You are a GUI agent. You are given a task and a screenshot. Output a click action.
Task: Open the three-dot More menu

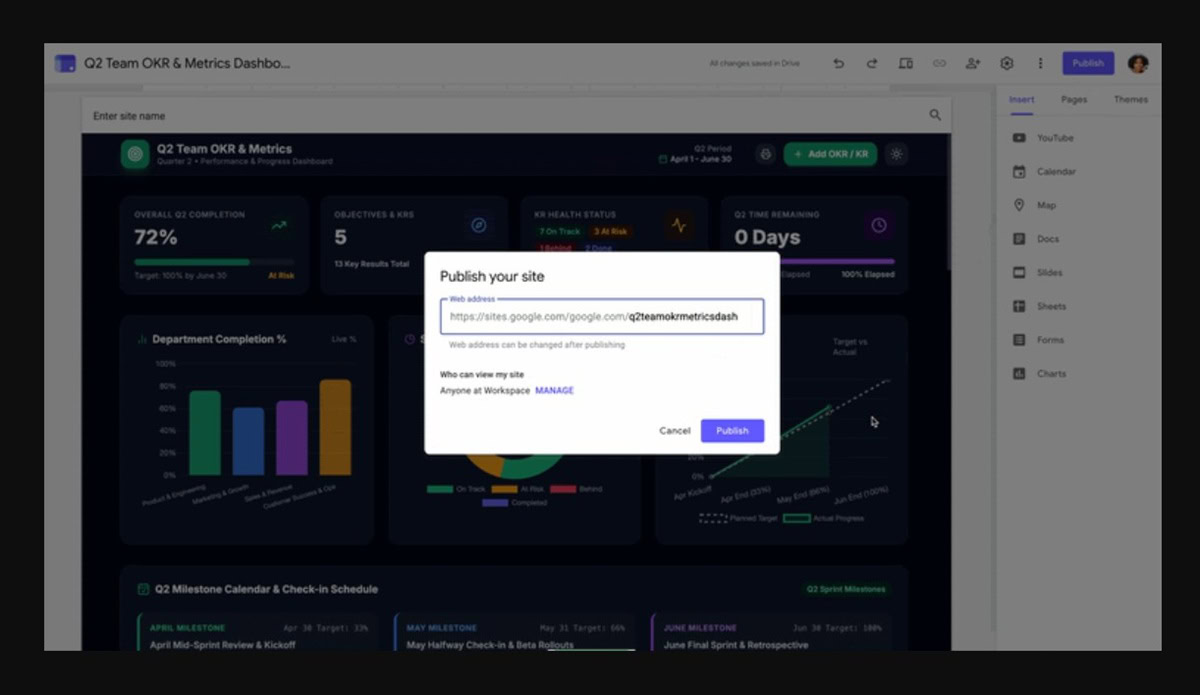1040,63
